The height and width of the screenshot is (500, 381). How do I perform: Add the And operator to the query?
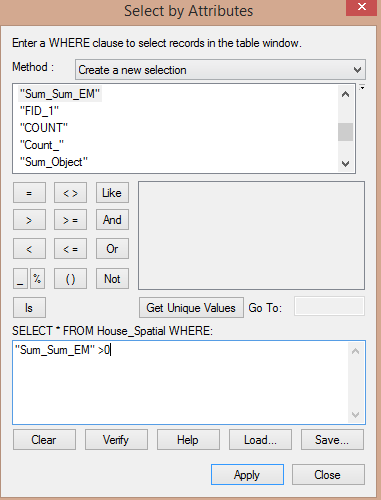112,220
